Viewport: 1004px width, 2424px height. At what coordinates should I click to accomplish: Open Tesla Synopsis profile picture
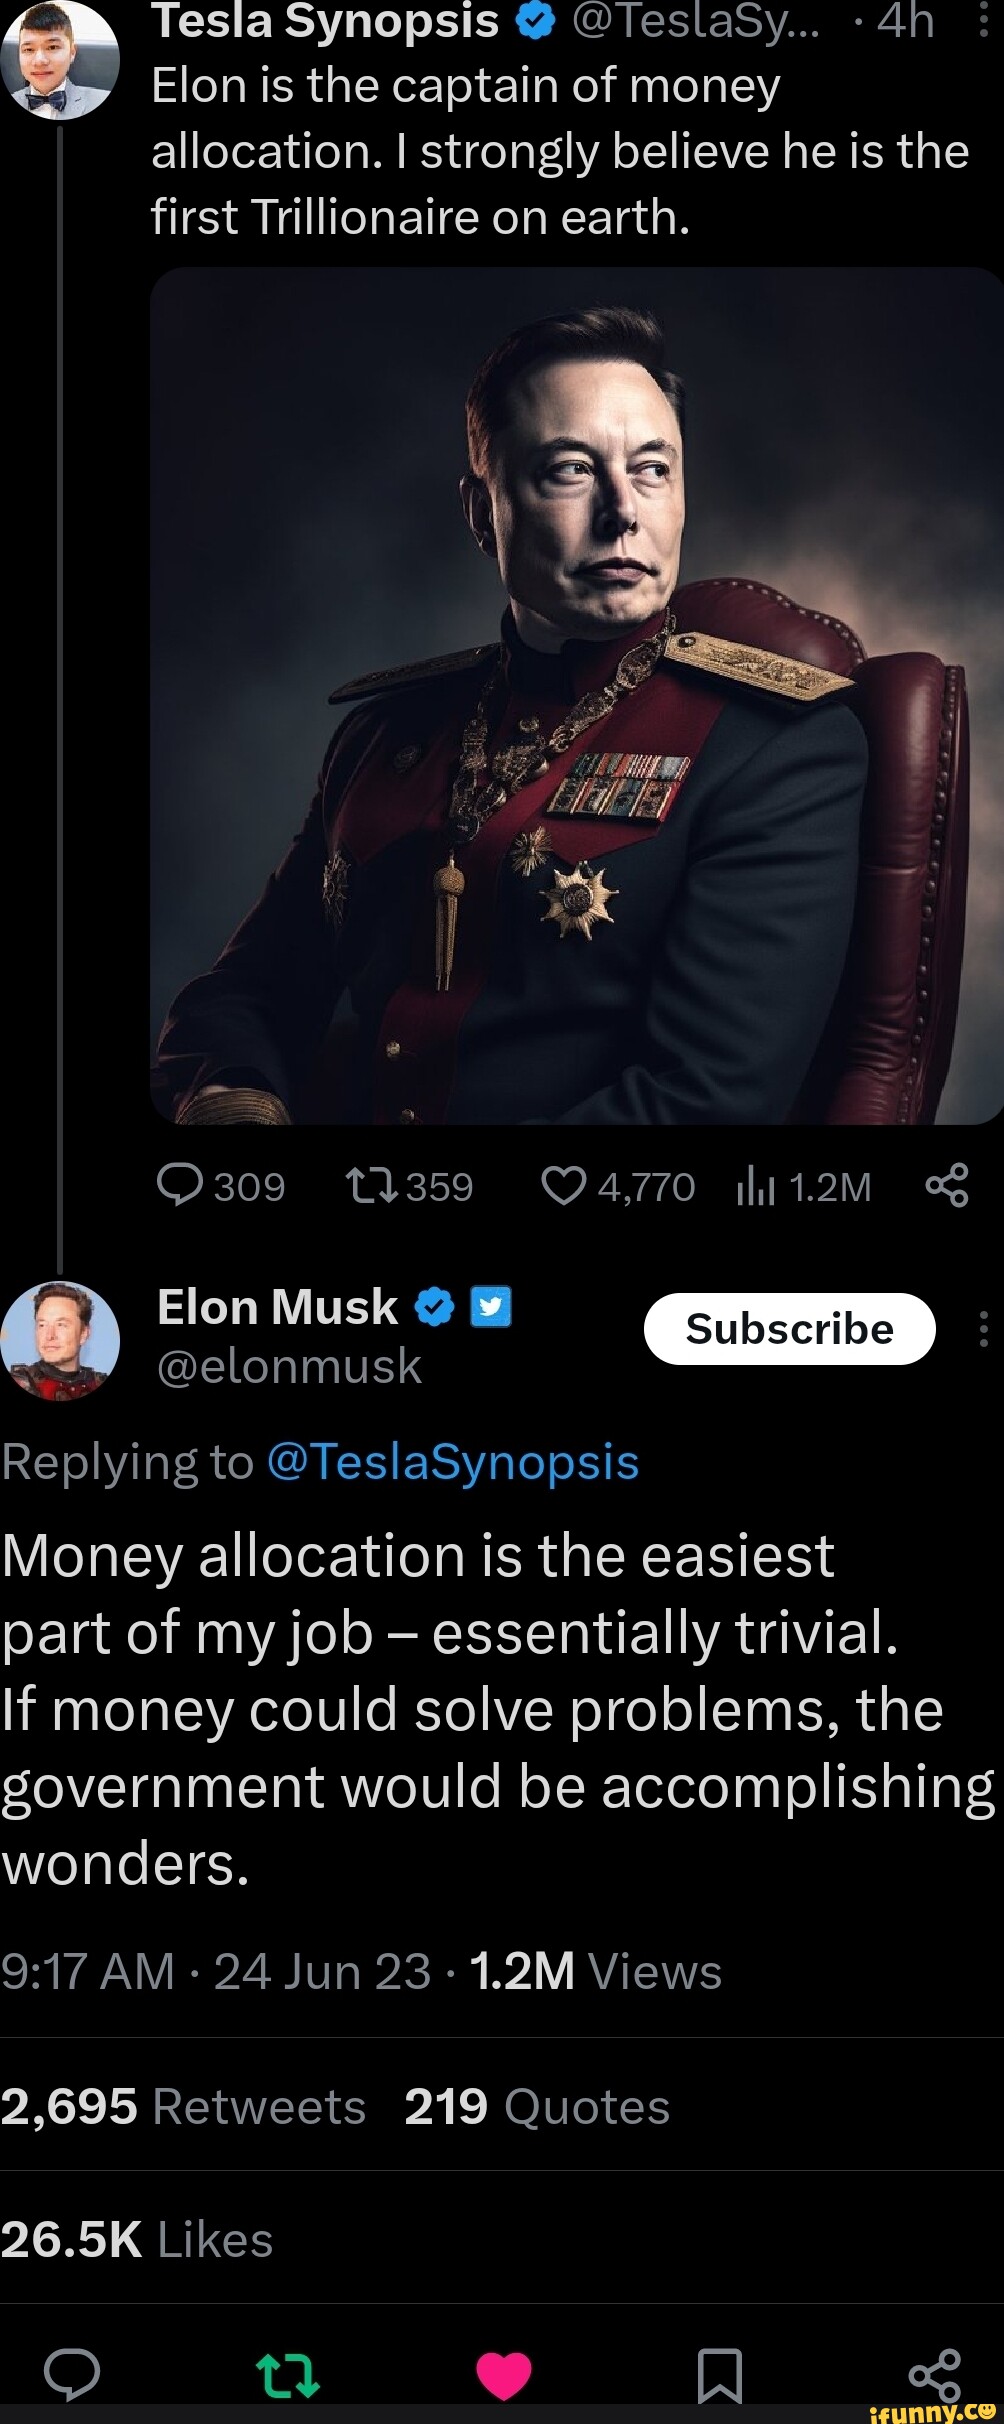(x=60, y=60)
